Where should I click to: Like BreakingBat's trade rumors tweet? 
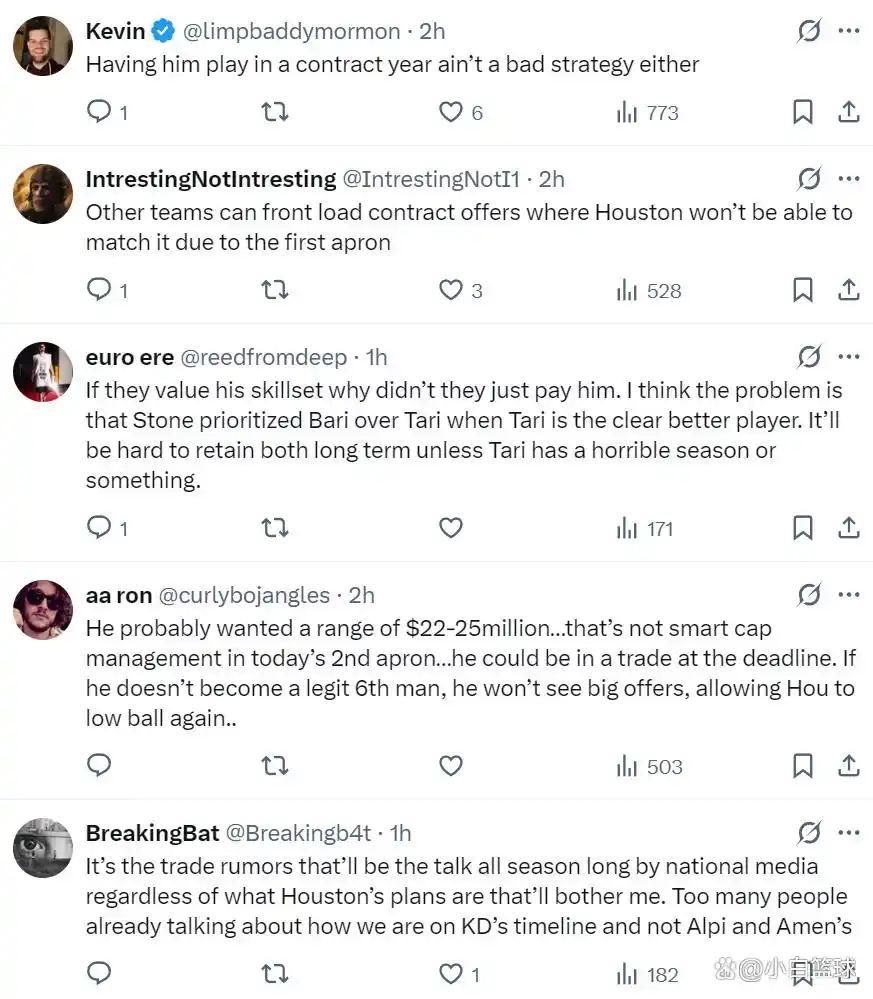[451, 973]
